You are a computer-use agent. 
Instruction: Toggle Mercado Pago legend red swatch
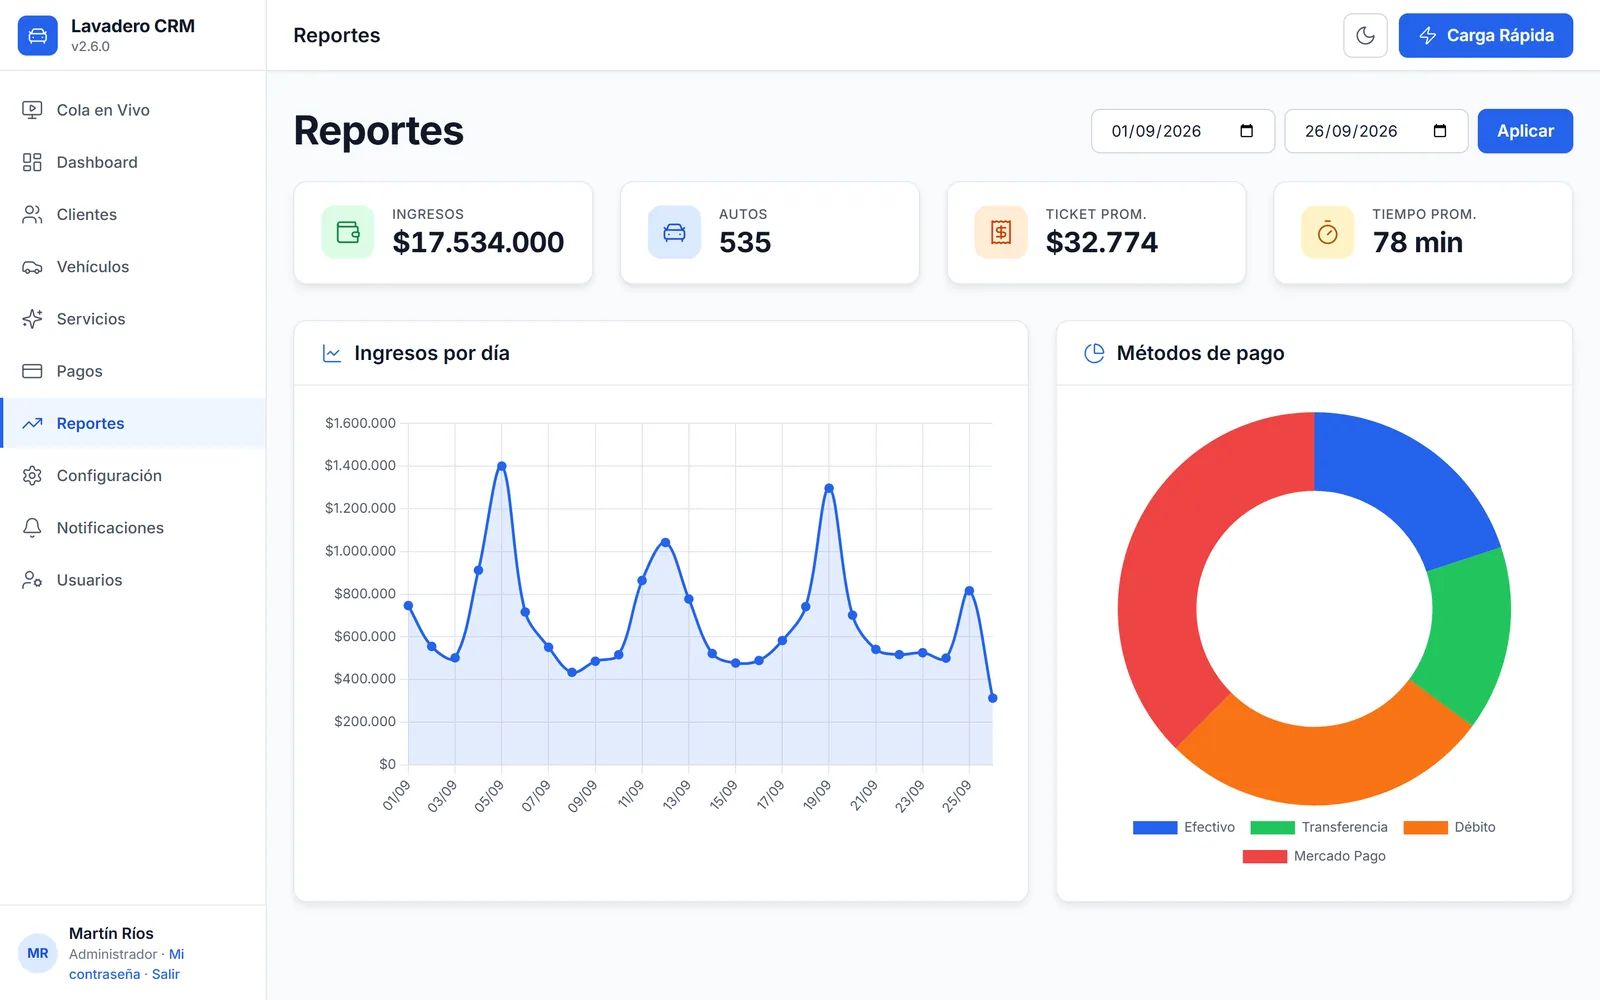pos(1265,856)
